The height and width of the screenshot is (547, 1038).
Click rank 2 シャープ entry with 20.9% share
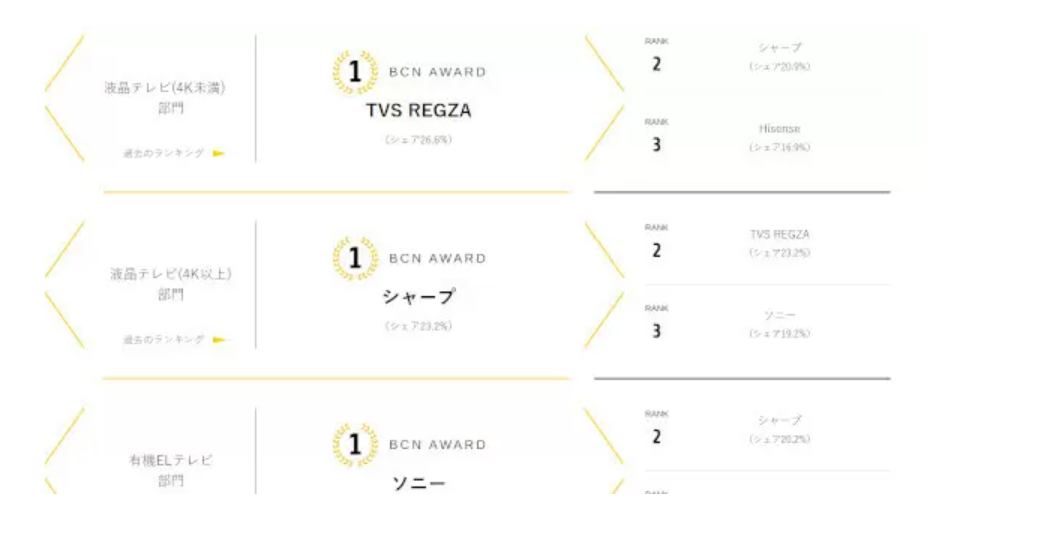click(x=779, y=56)
